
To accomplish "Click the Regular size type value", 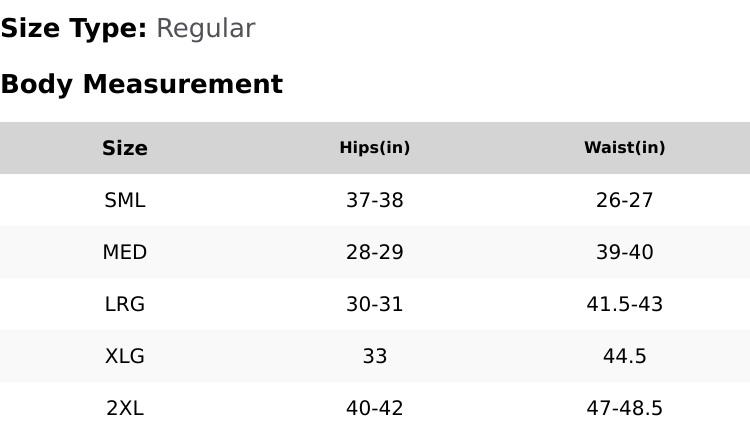I will click(205, 29).
